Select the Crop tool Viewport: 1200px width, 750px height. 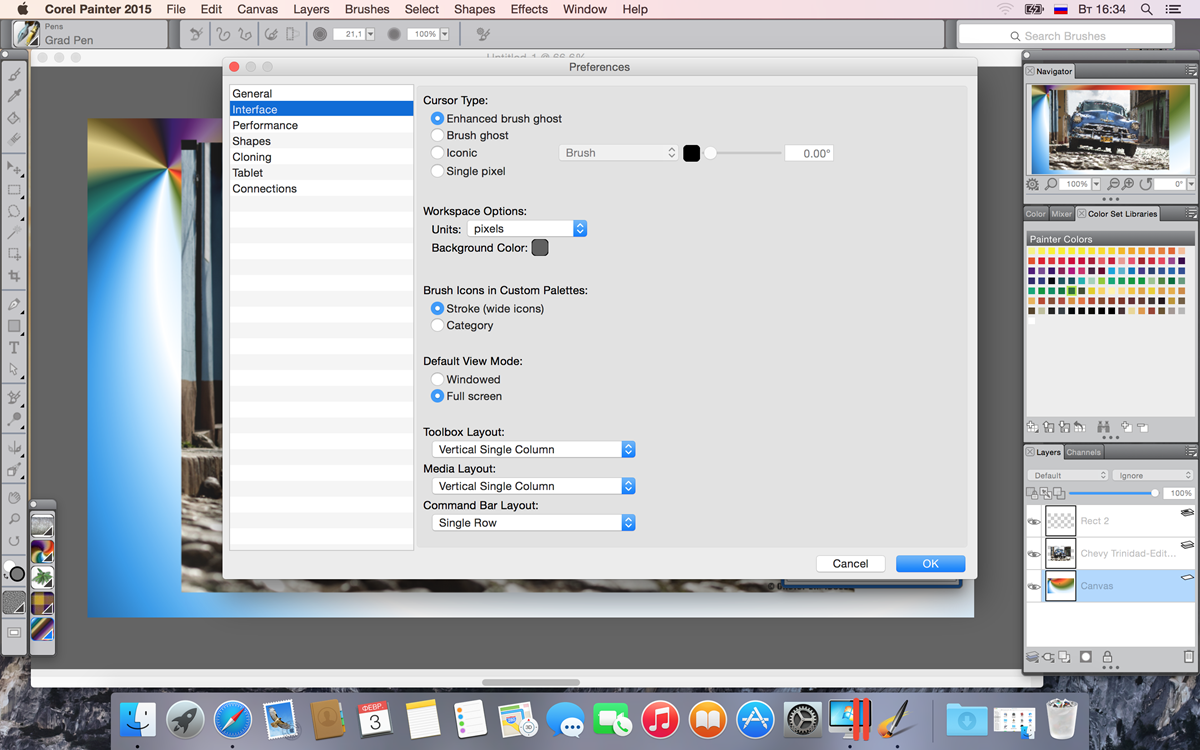(x=14, y=276)
